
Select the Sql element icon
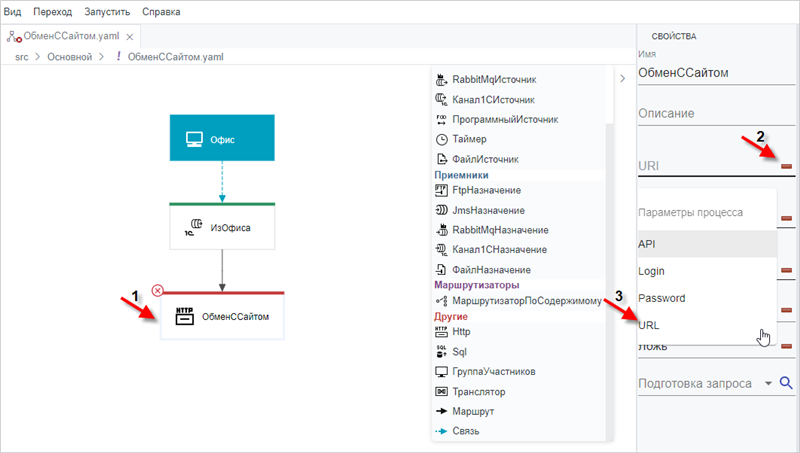click(441, 351)
